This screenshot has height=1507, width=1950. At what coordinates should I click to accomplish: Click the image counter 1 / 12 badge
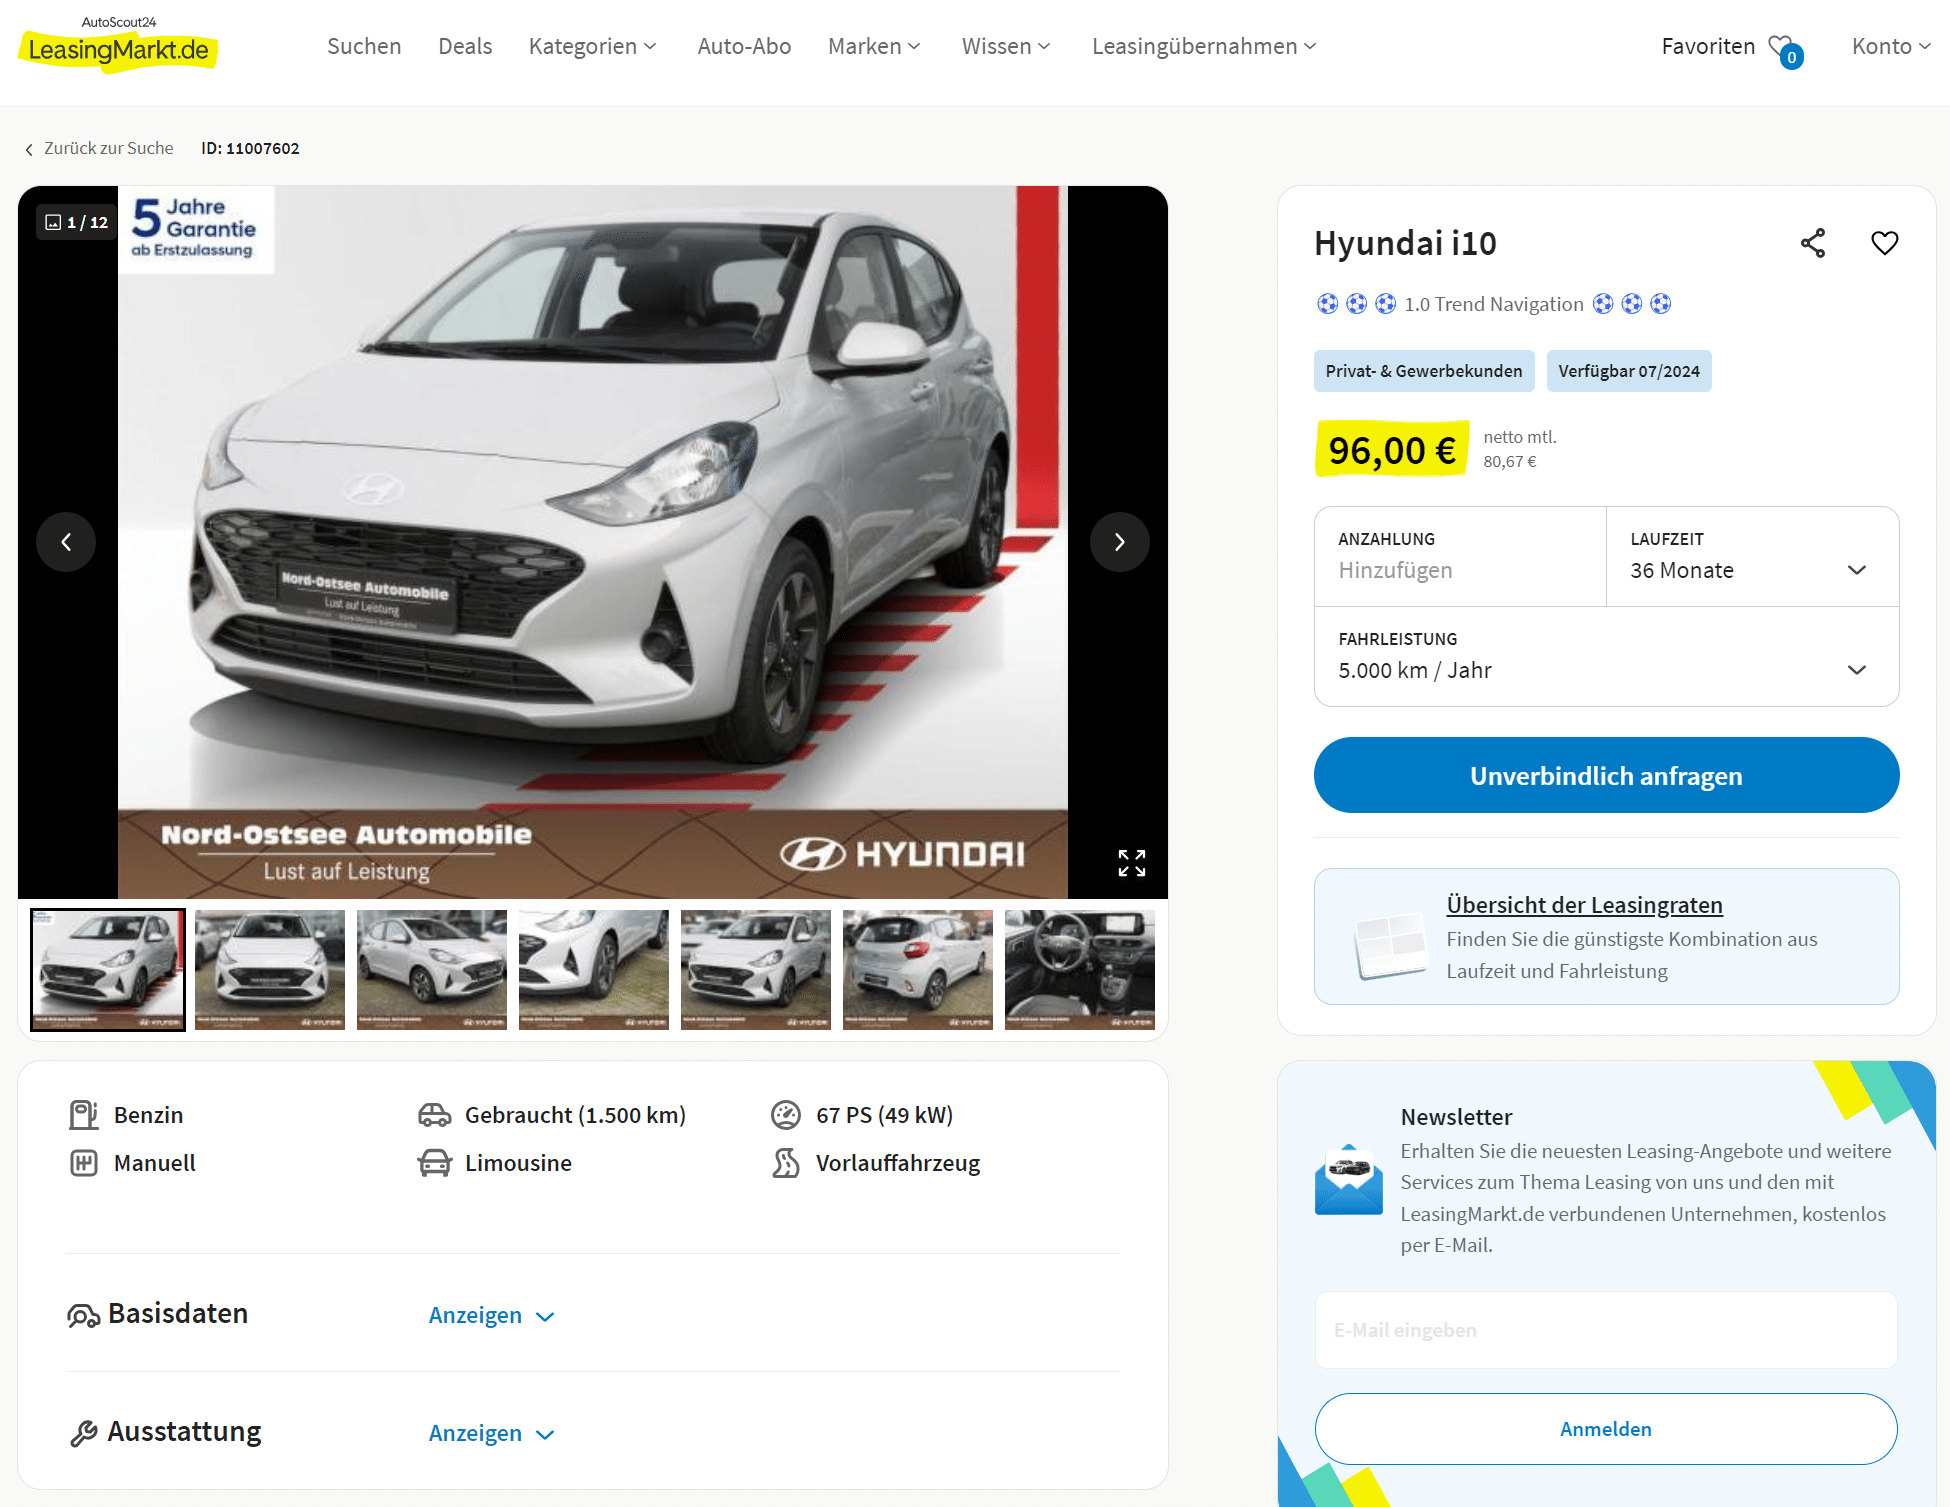pos(77,222)
